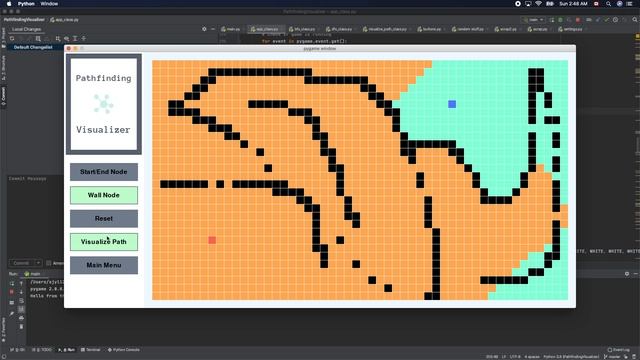640x360 pixels.
Task: Open the Apple menu
Action: click(9, 4)
